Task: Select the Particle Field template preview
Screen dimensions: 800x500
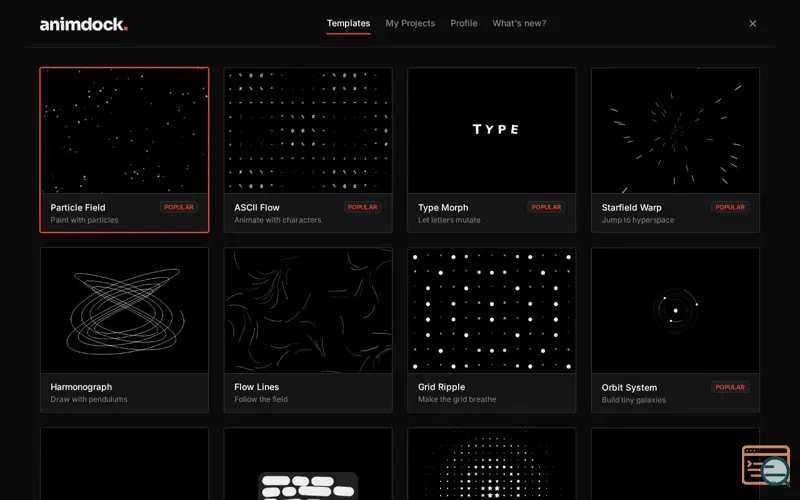Action: pos(124,131)
